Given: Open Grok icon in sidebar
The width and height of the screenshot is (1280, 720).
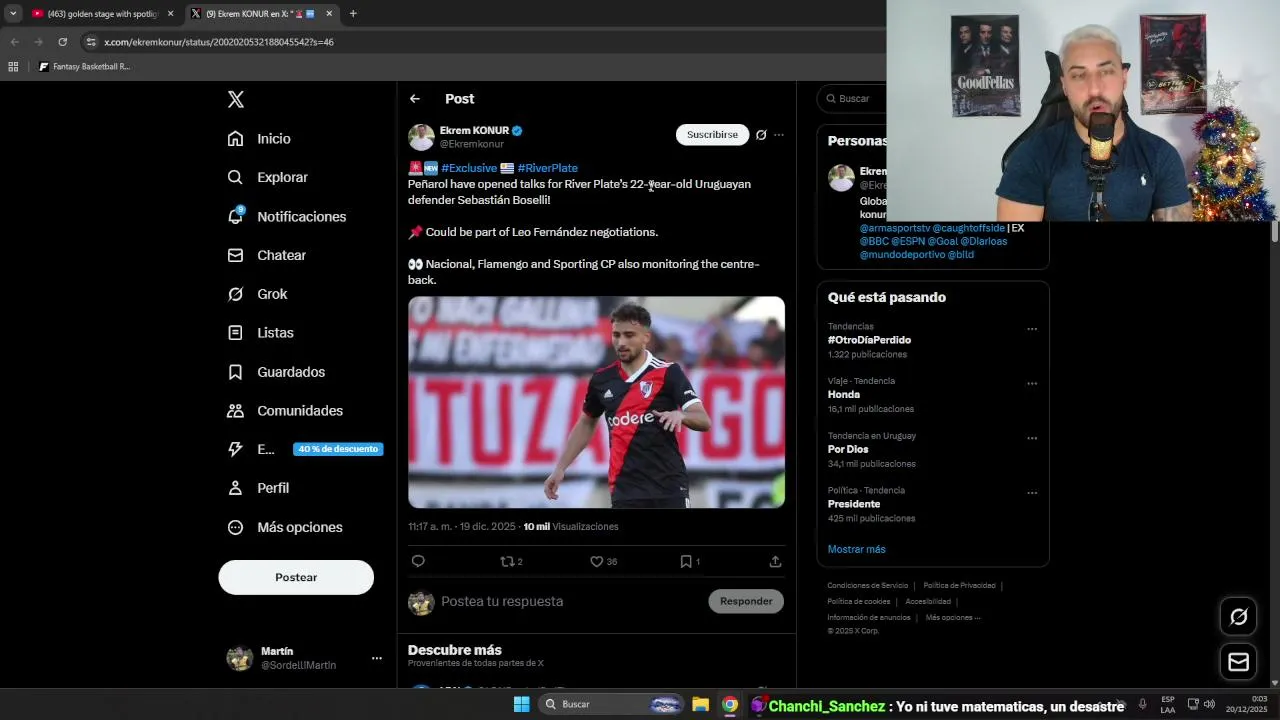Looking at the screenshot, I should (235, 294).
